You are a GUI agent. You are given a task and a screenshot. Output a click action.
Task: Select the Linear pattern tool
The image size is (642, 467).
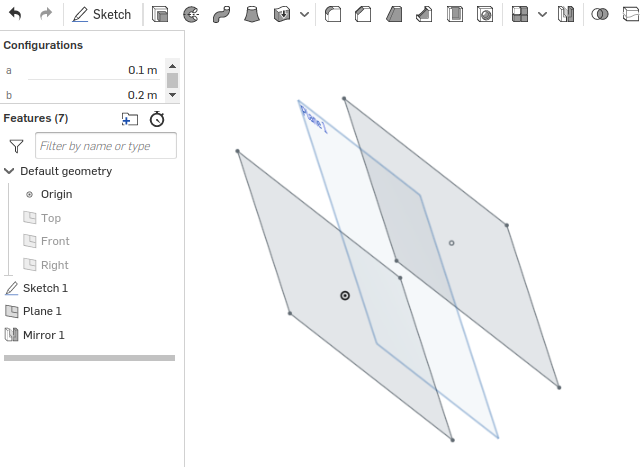click(x=520, y=14)
